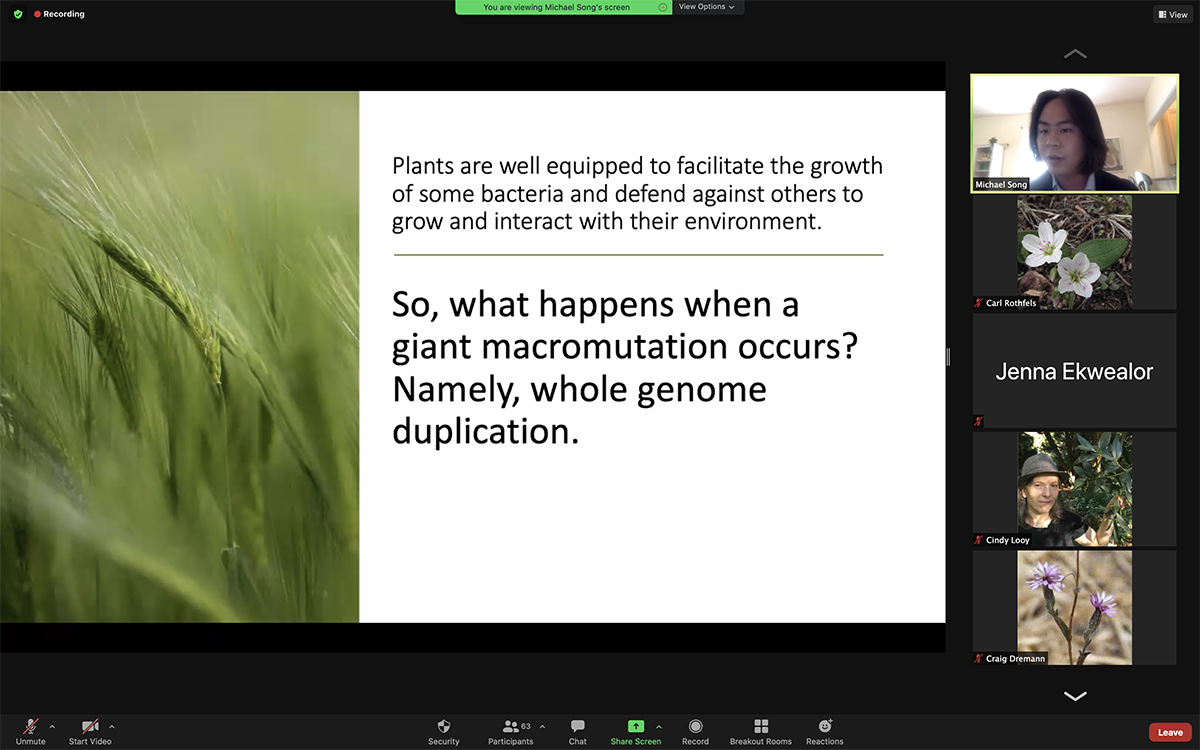Viewport: 1200px width, 750px height.
Task: Click the slide heading about giant macromutation
Action: click(x=625, y=367)
